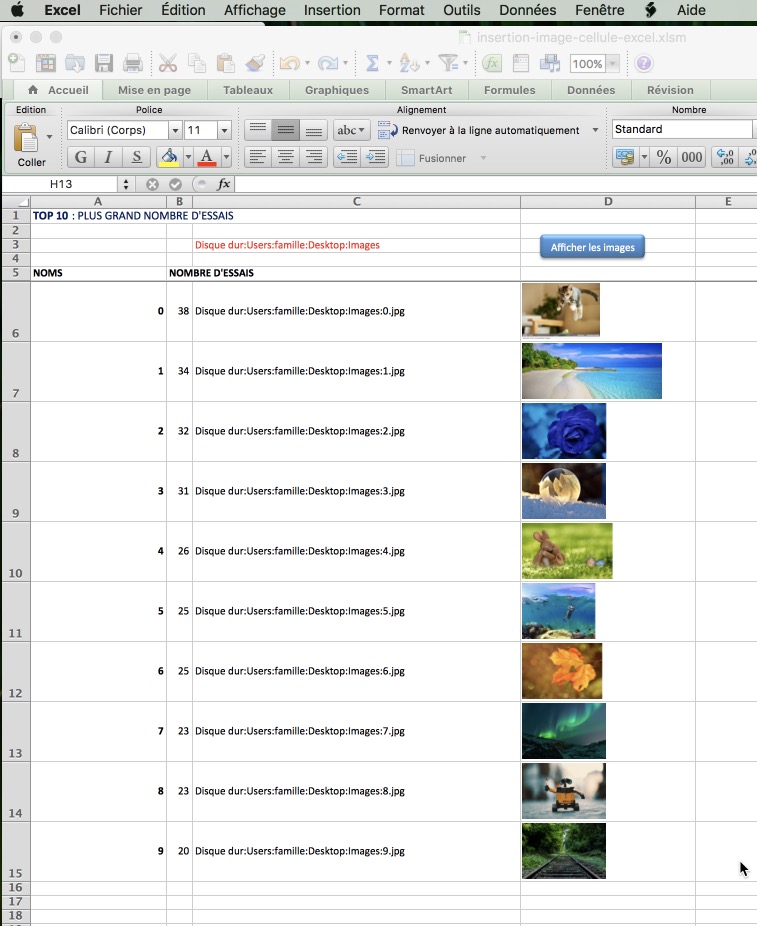This screenshot has width=757, height=926.
Task: Insert AutoSum with sigma icon
Action: (372, 63)
